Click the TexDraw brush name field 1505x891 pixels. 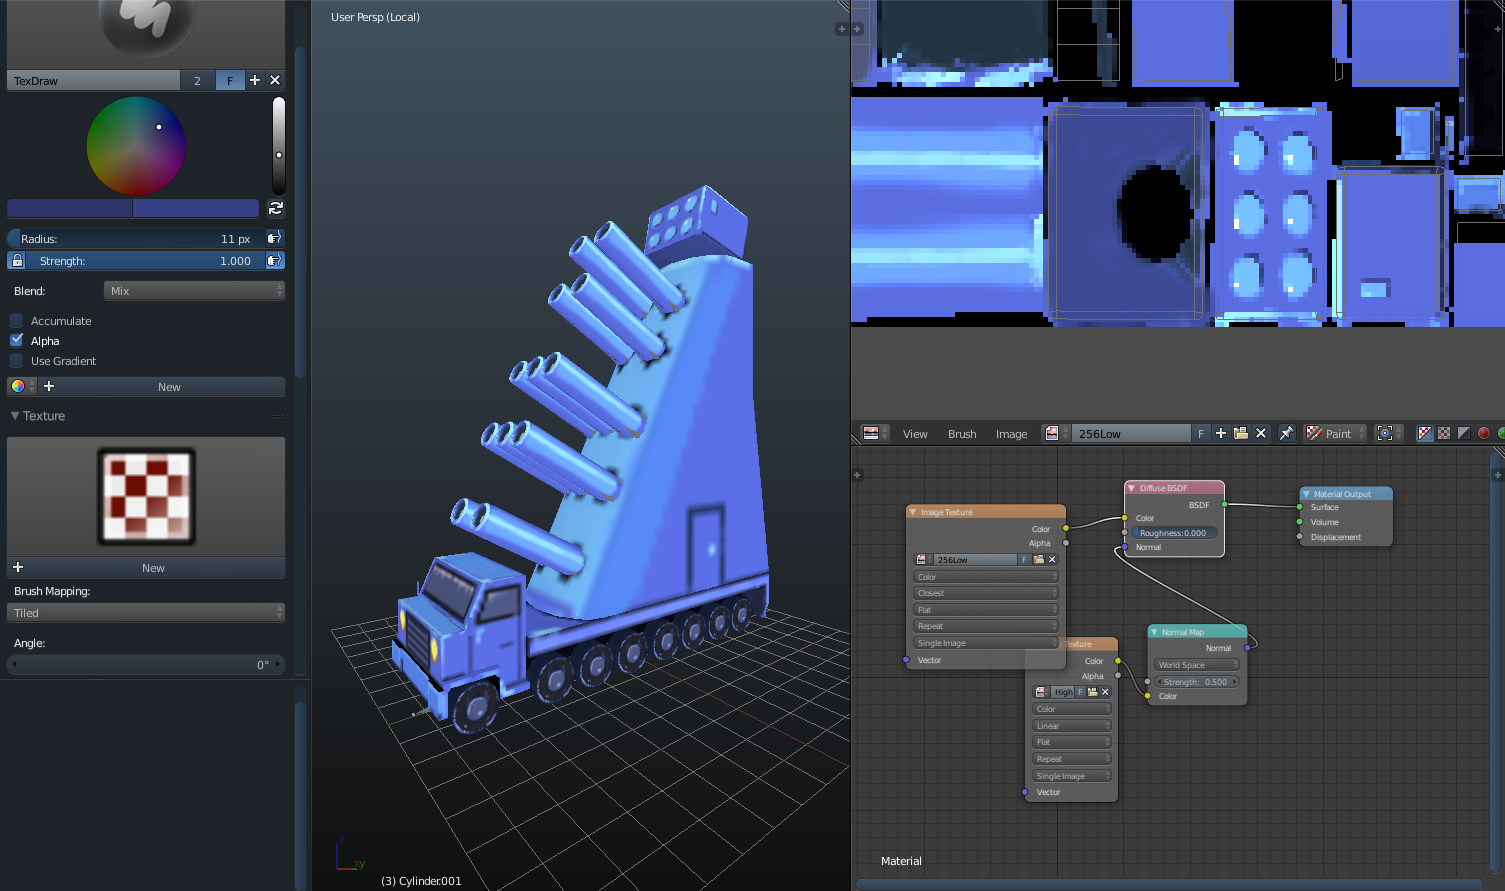(93, 81)
